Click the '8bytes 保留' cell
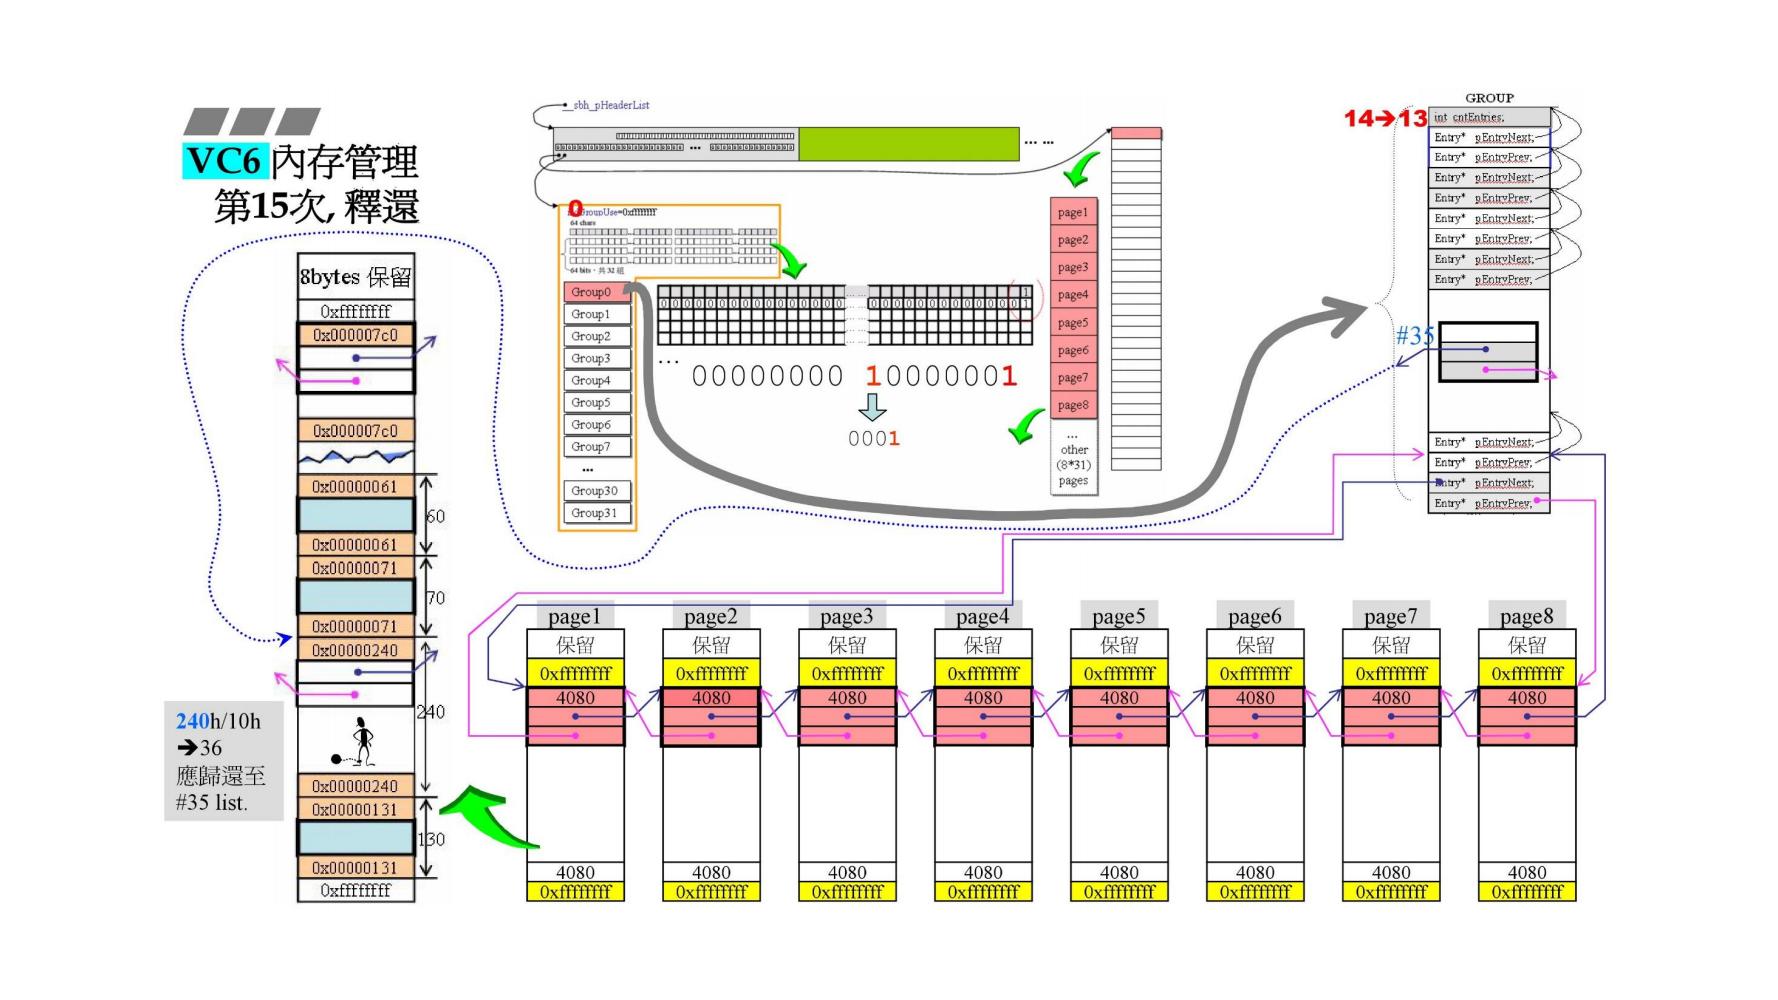This screenshot has height=1000, width=1778. coord(356,277)
